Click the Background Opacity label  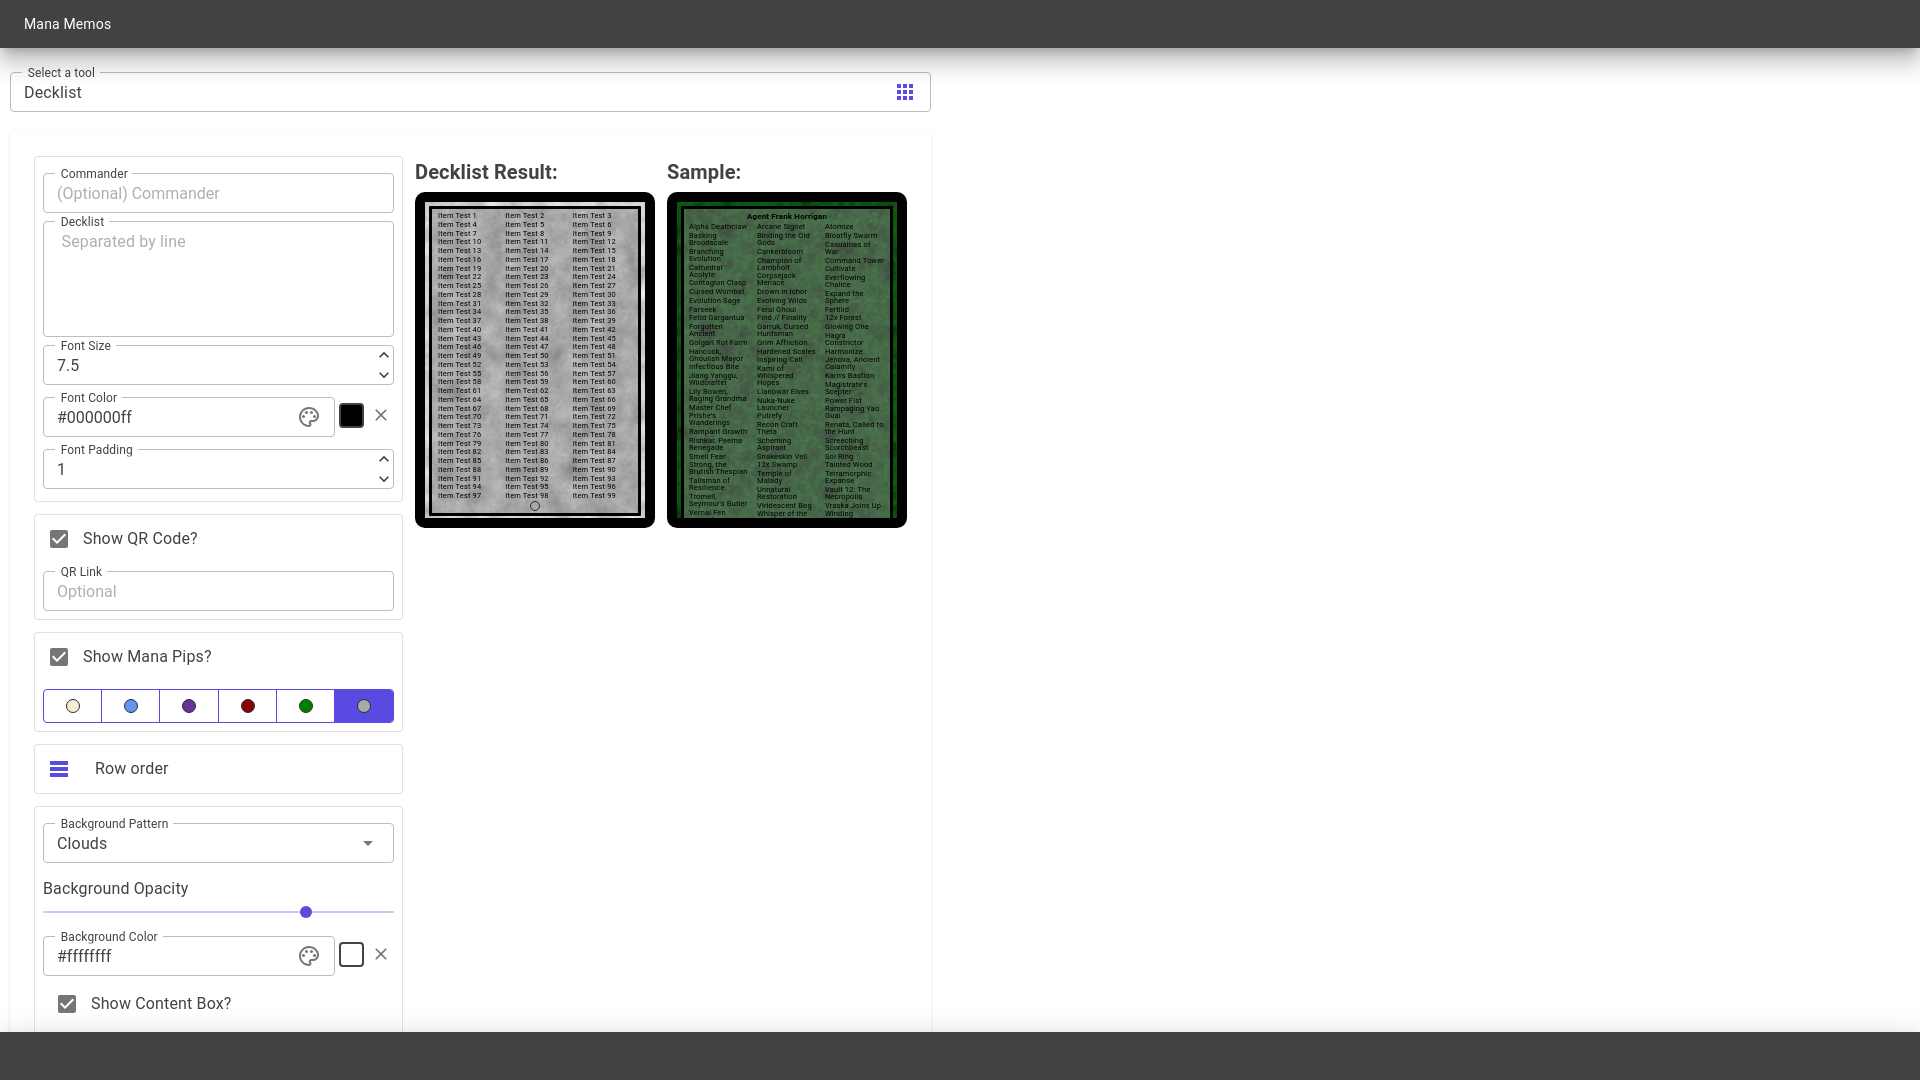(115, 888)
